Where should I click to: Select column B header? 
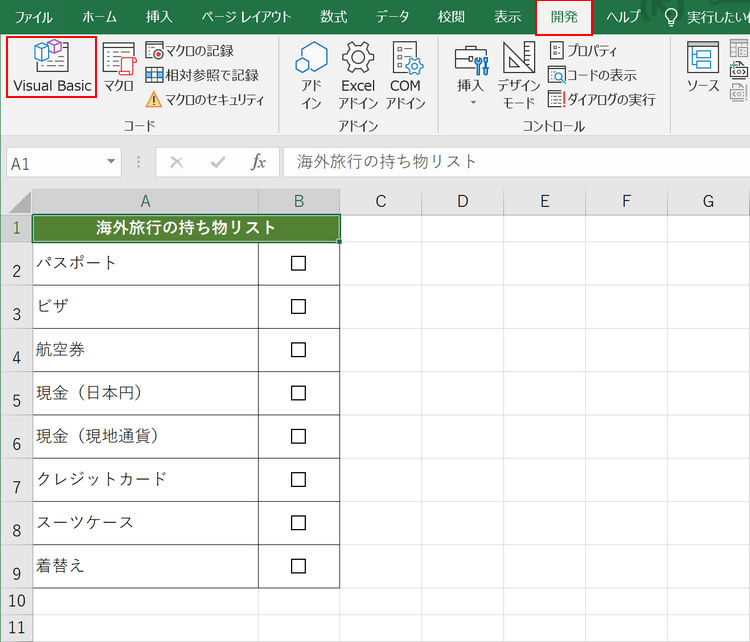coord(299,201)
